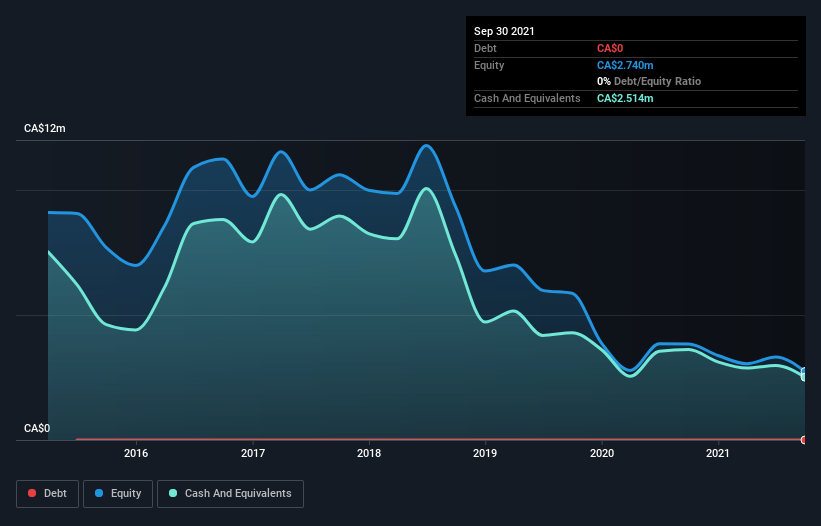Click the 2016 x-axis label
The image size is (821, 526).
pos(136,453)
